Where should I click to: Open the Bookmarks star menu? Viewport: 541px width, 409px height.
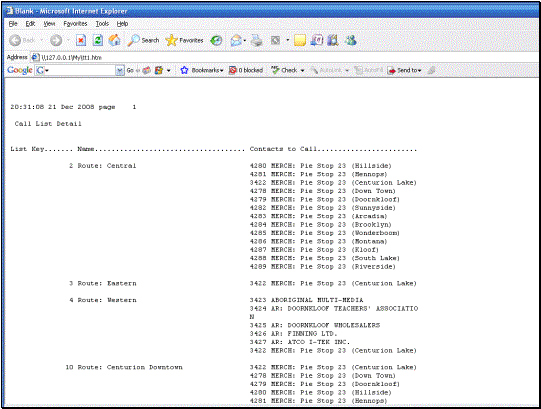pyautogui.click(x=202, y=70)
